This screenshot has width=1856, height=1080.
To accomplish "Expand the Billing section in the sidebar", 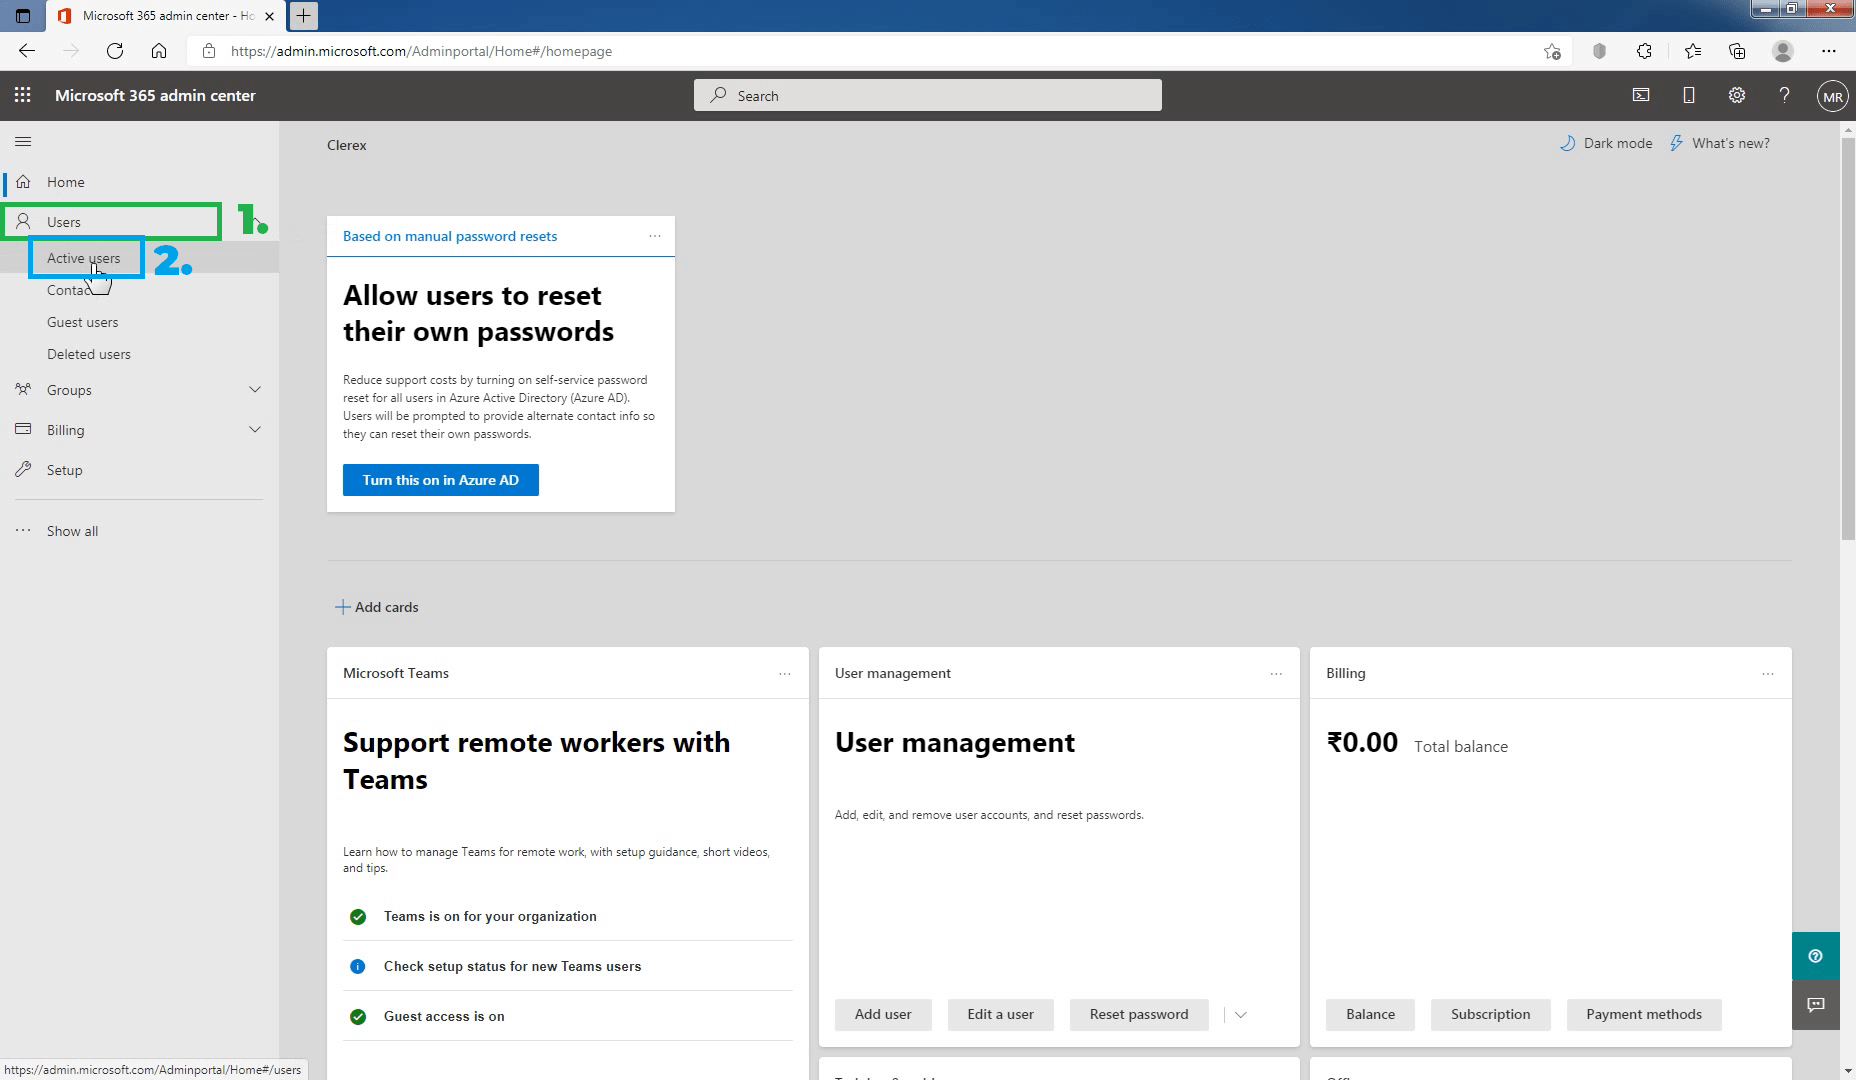I will click(255, 429).
